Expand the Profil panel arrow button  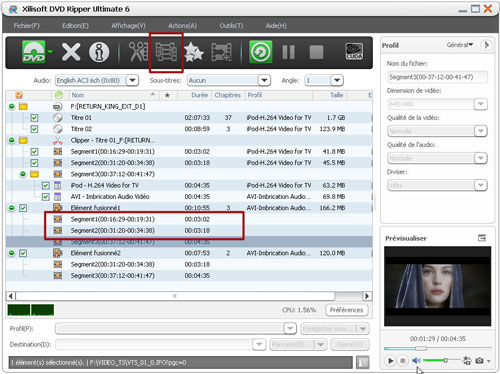[x=486, y=45]
